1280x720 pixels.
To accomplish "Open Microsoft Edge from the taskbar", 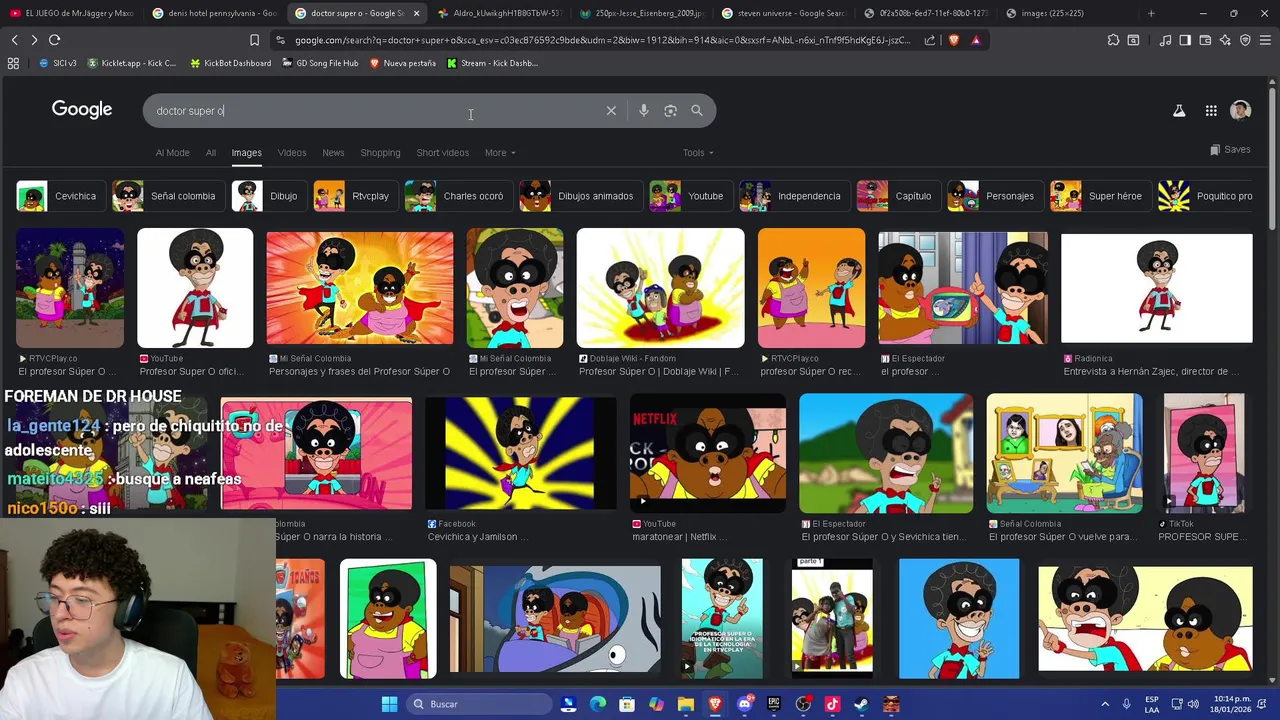I will [598, 704].
